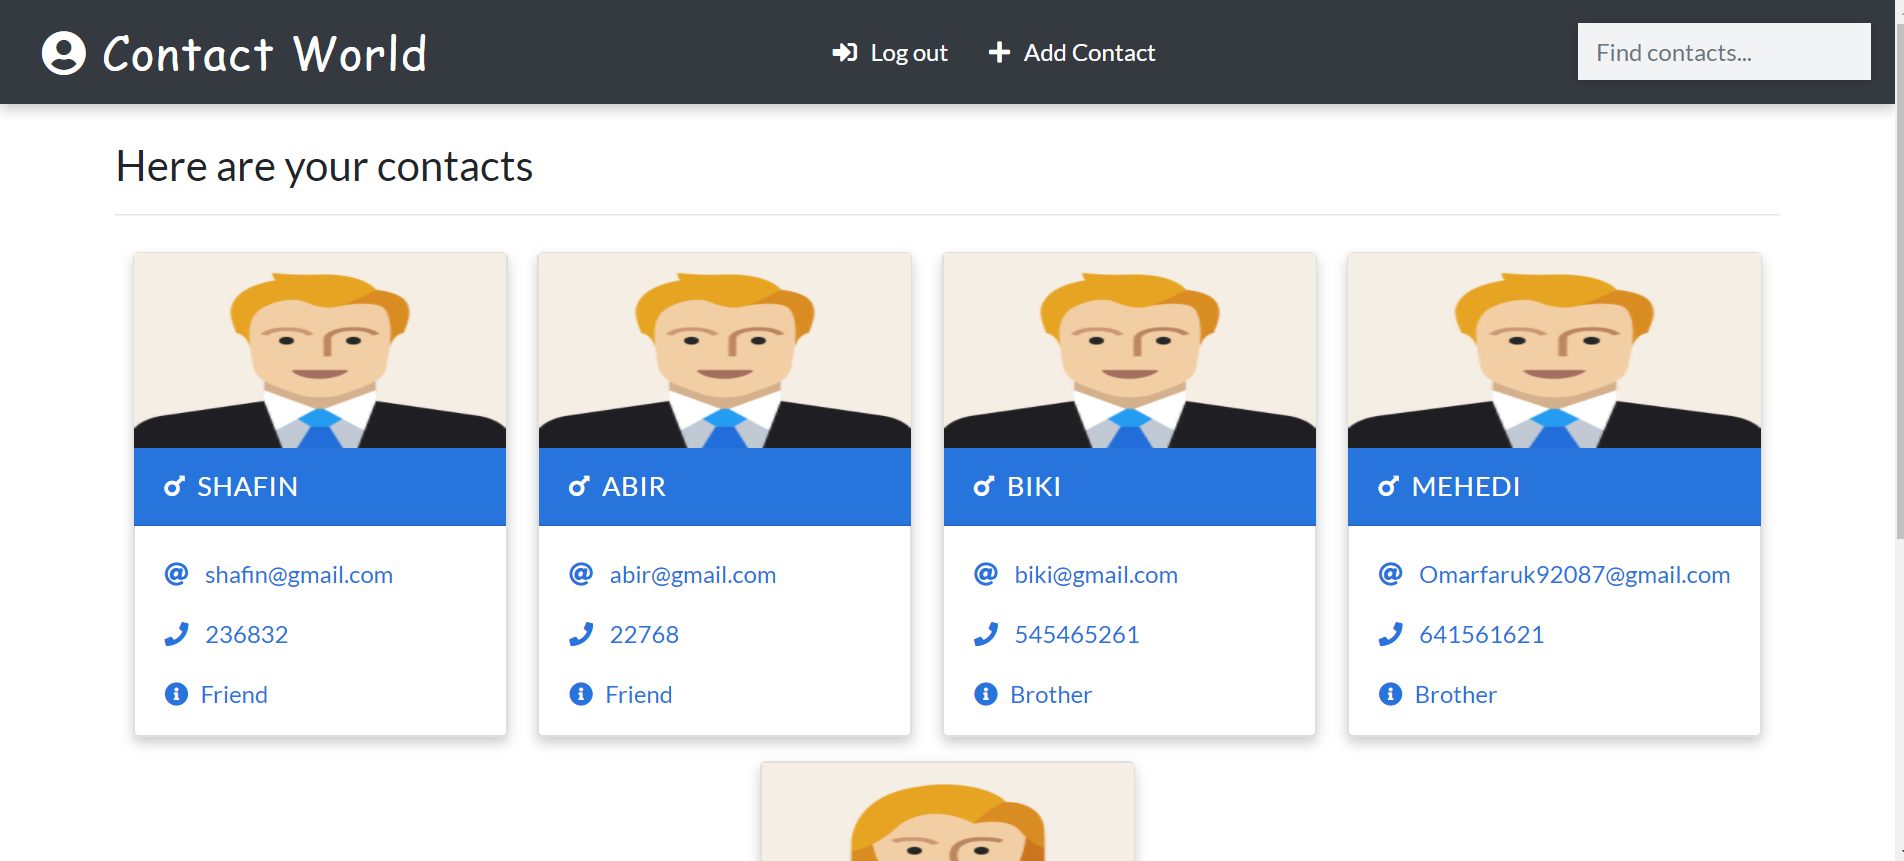
Task: Click Friend label in ABIR's card
Action: tap(639, 695)
